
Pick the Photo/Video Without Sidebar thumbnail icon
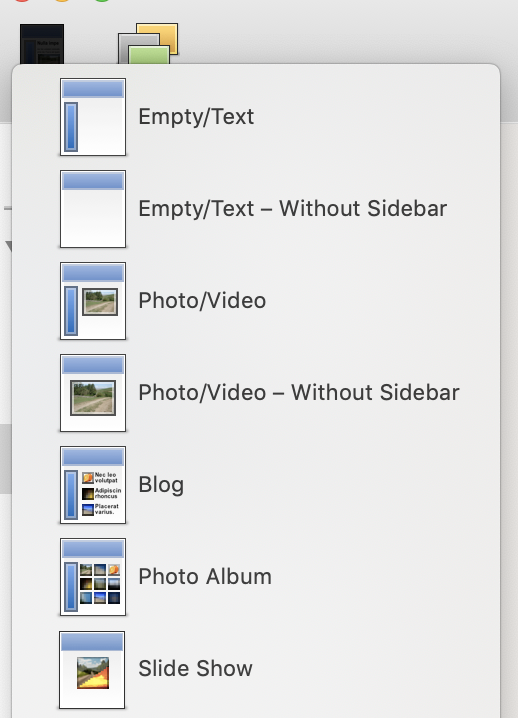93,393
